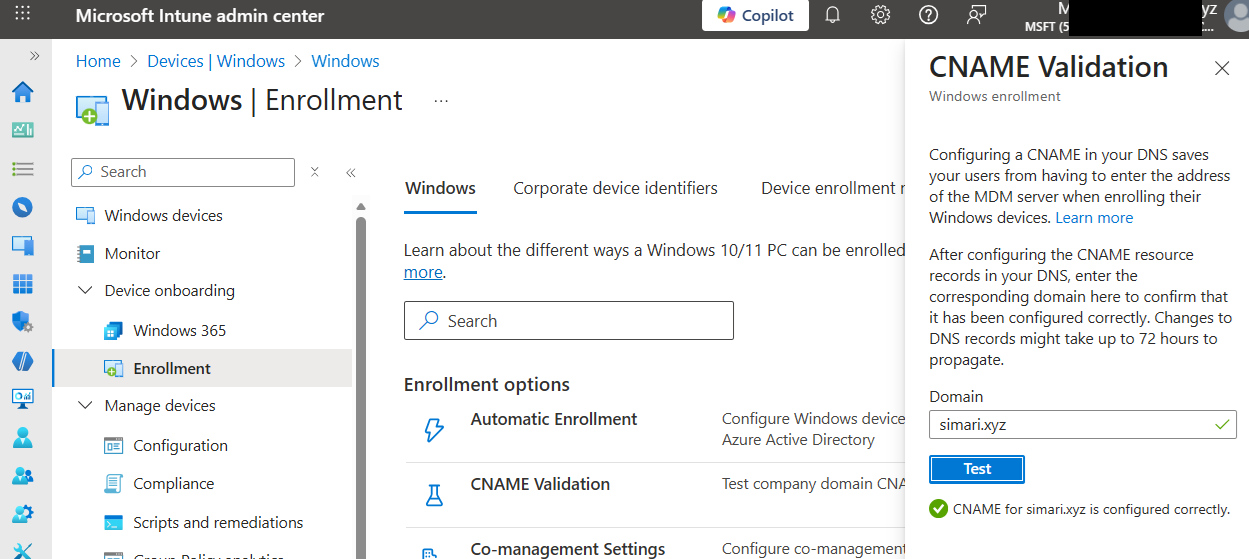Viewport: 1249px width, 559px height.
Task: Open the blue slanted-stripe icon in the nav rail
Action: (x=22, y=360)
